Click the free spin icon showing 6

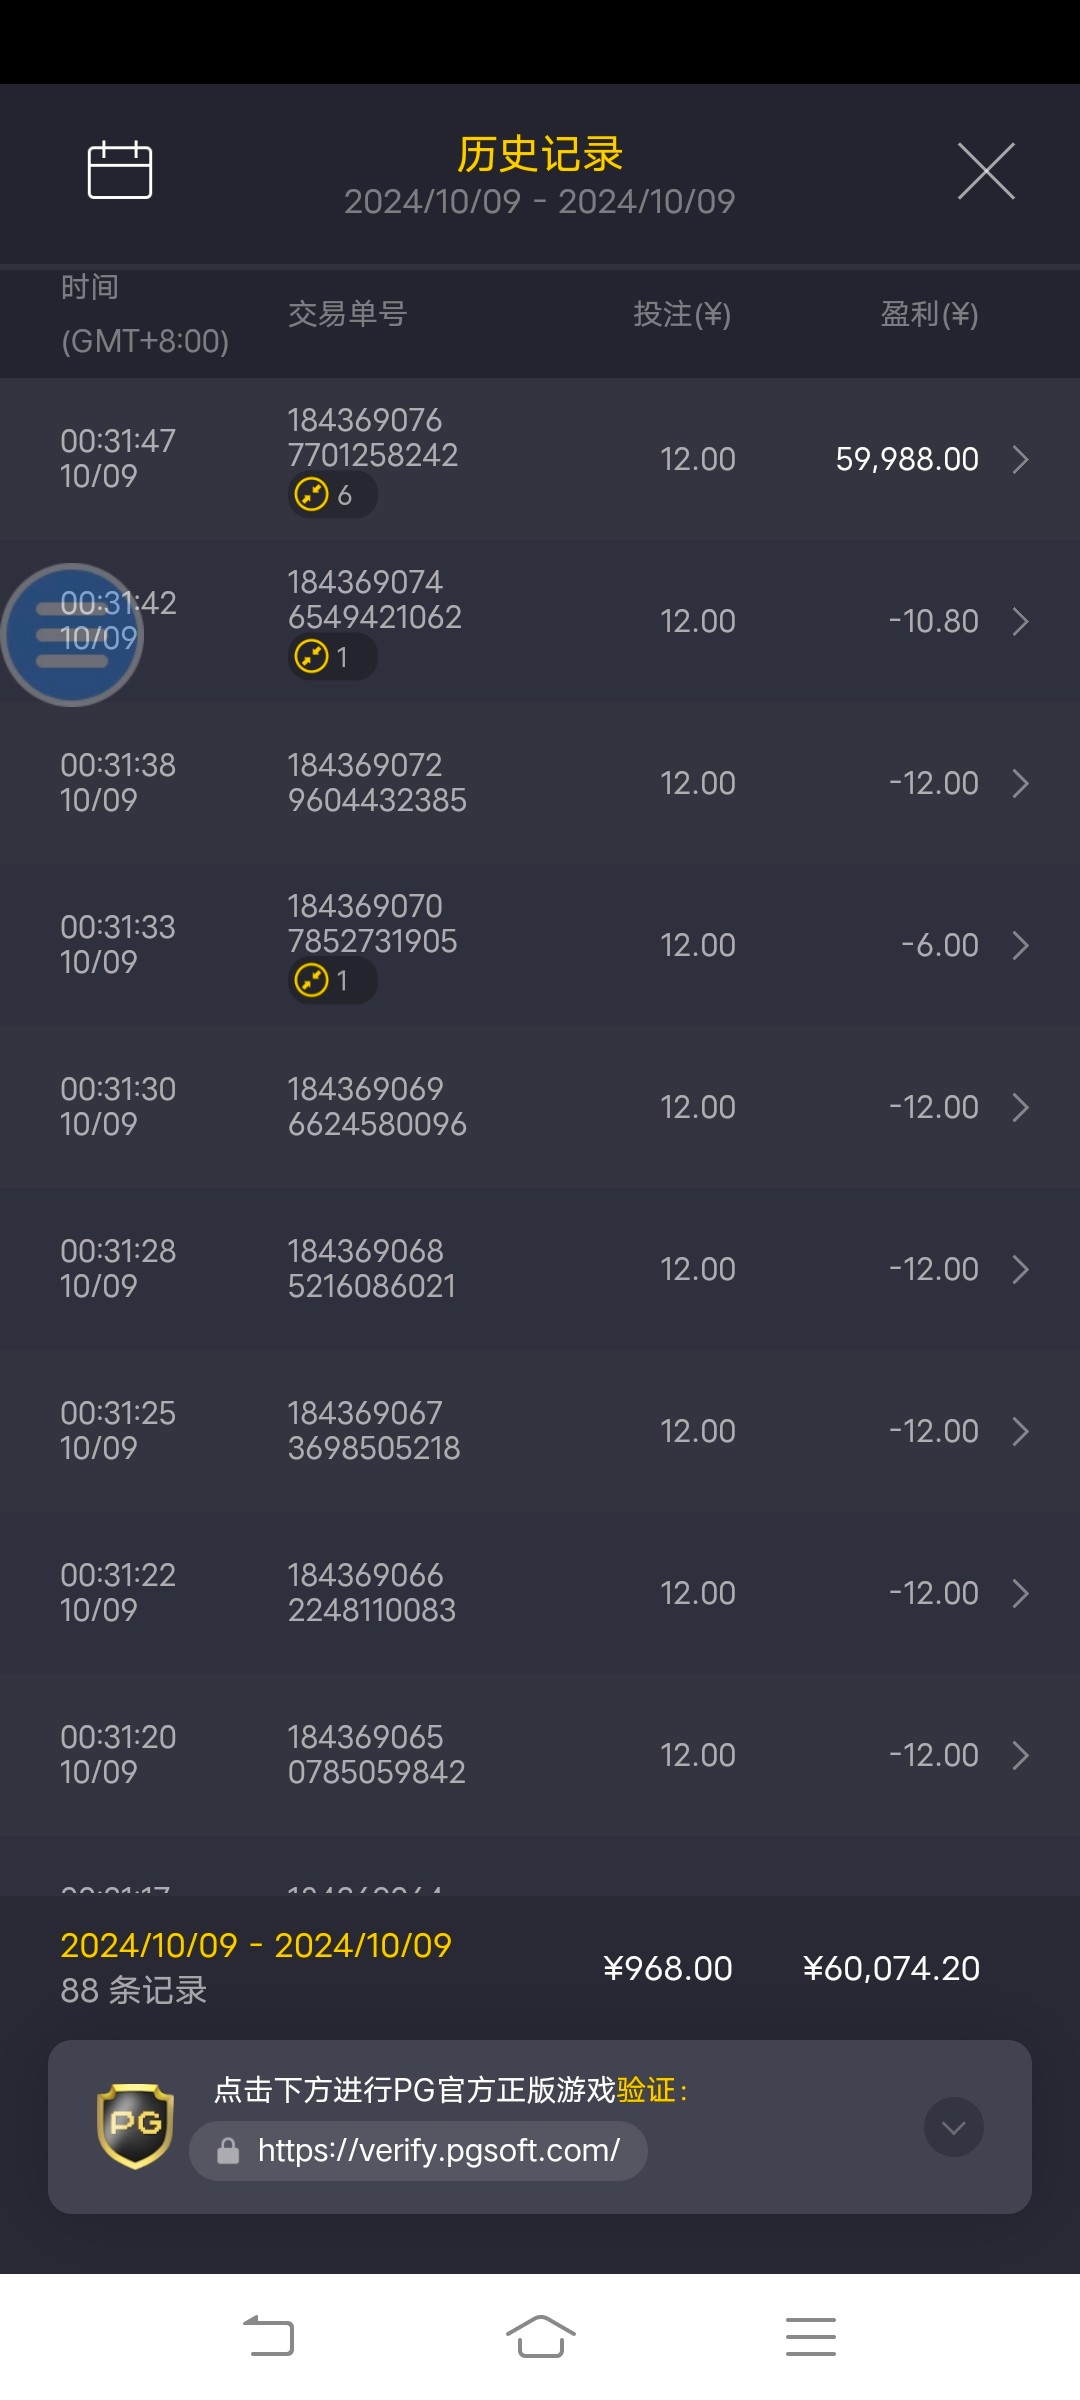tap(313, 495)
